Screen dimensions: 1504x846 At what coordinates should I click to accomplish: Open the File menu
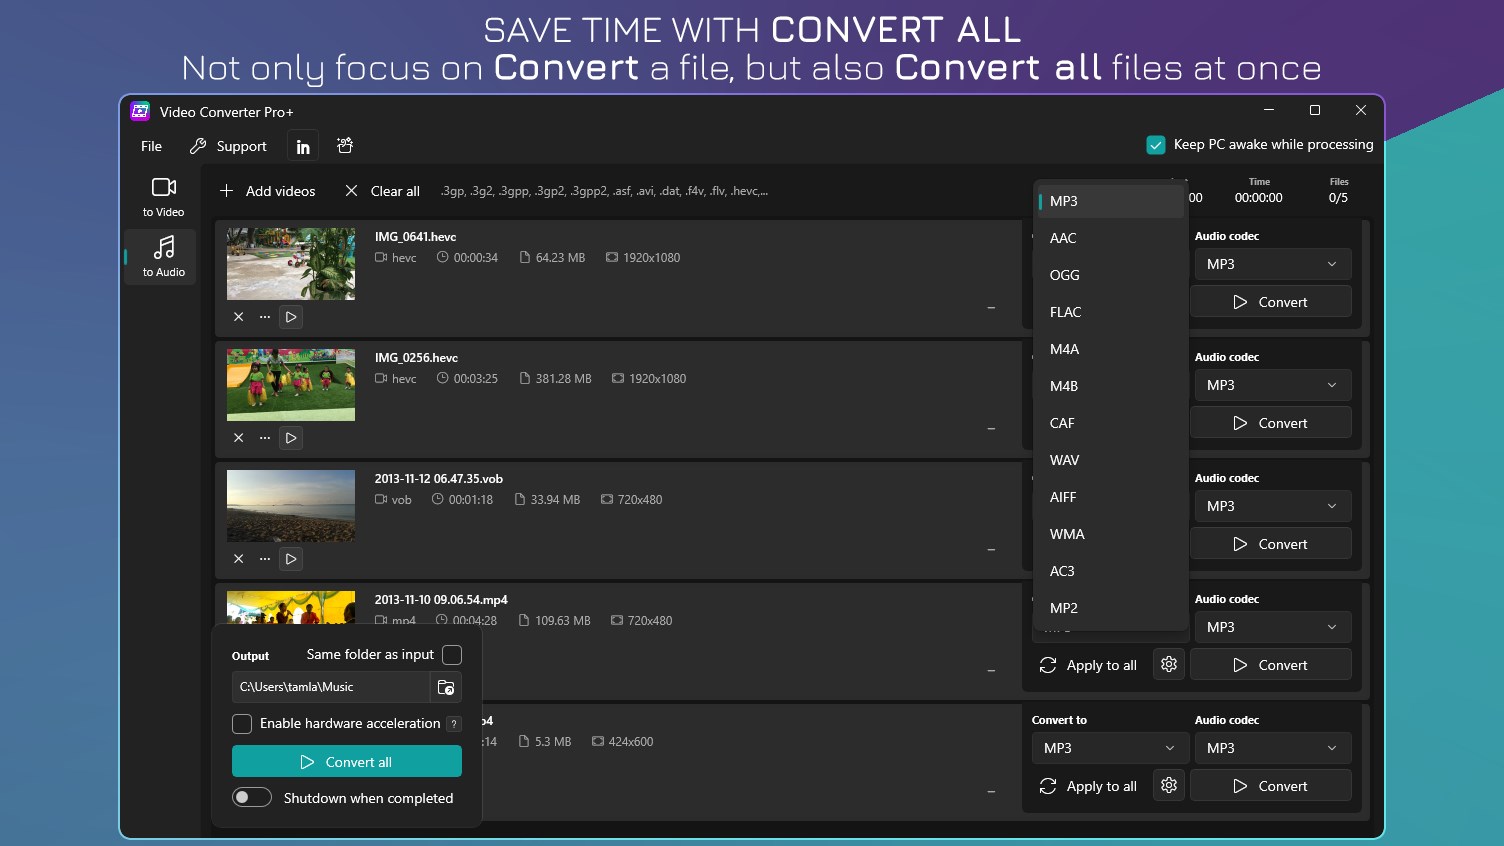point(151,146)
